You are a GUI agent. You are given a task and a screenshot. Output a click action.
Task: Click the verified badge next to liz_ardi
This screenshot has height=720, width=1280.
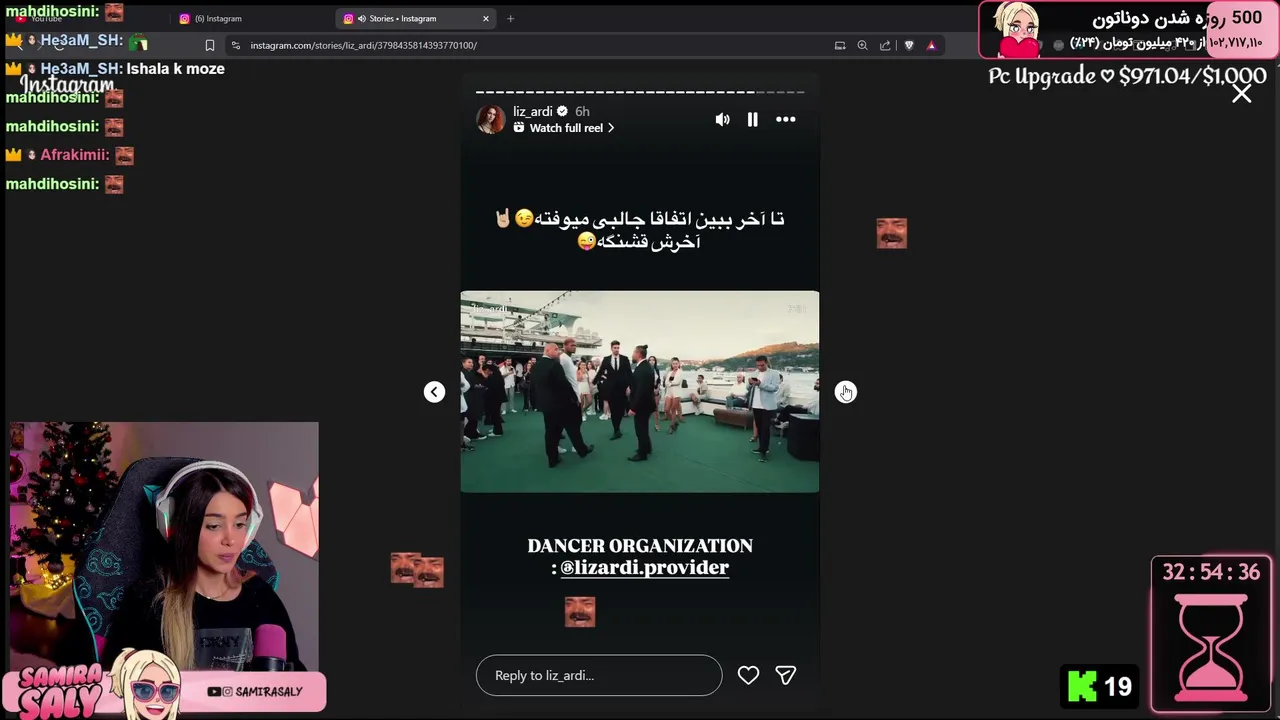pyautogui.click(x=562, y=111)
